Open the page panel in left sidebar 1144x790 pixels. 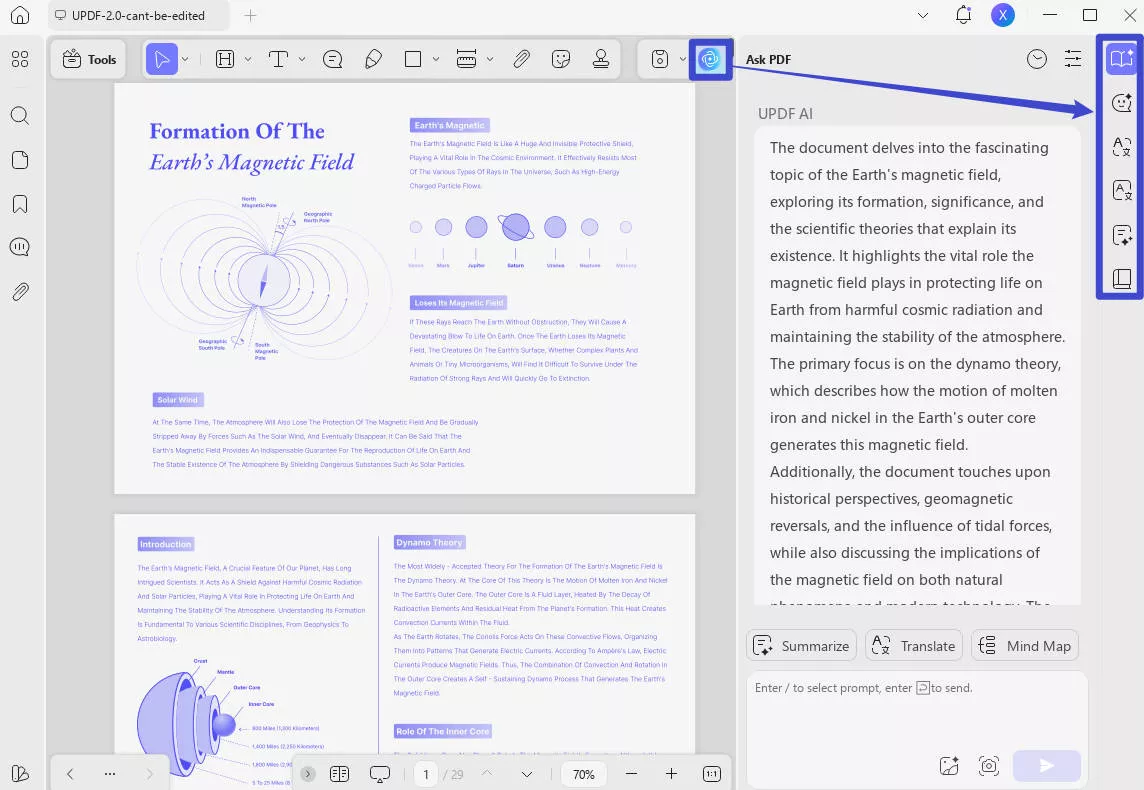[x=20, y=160]
